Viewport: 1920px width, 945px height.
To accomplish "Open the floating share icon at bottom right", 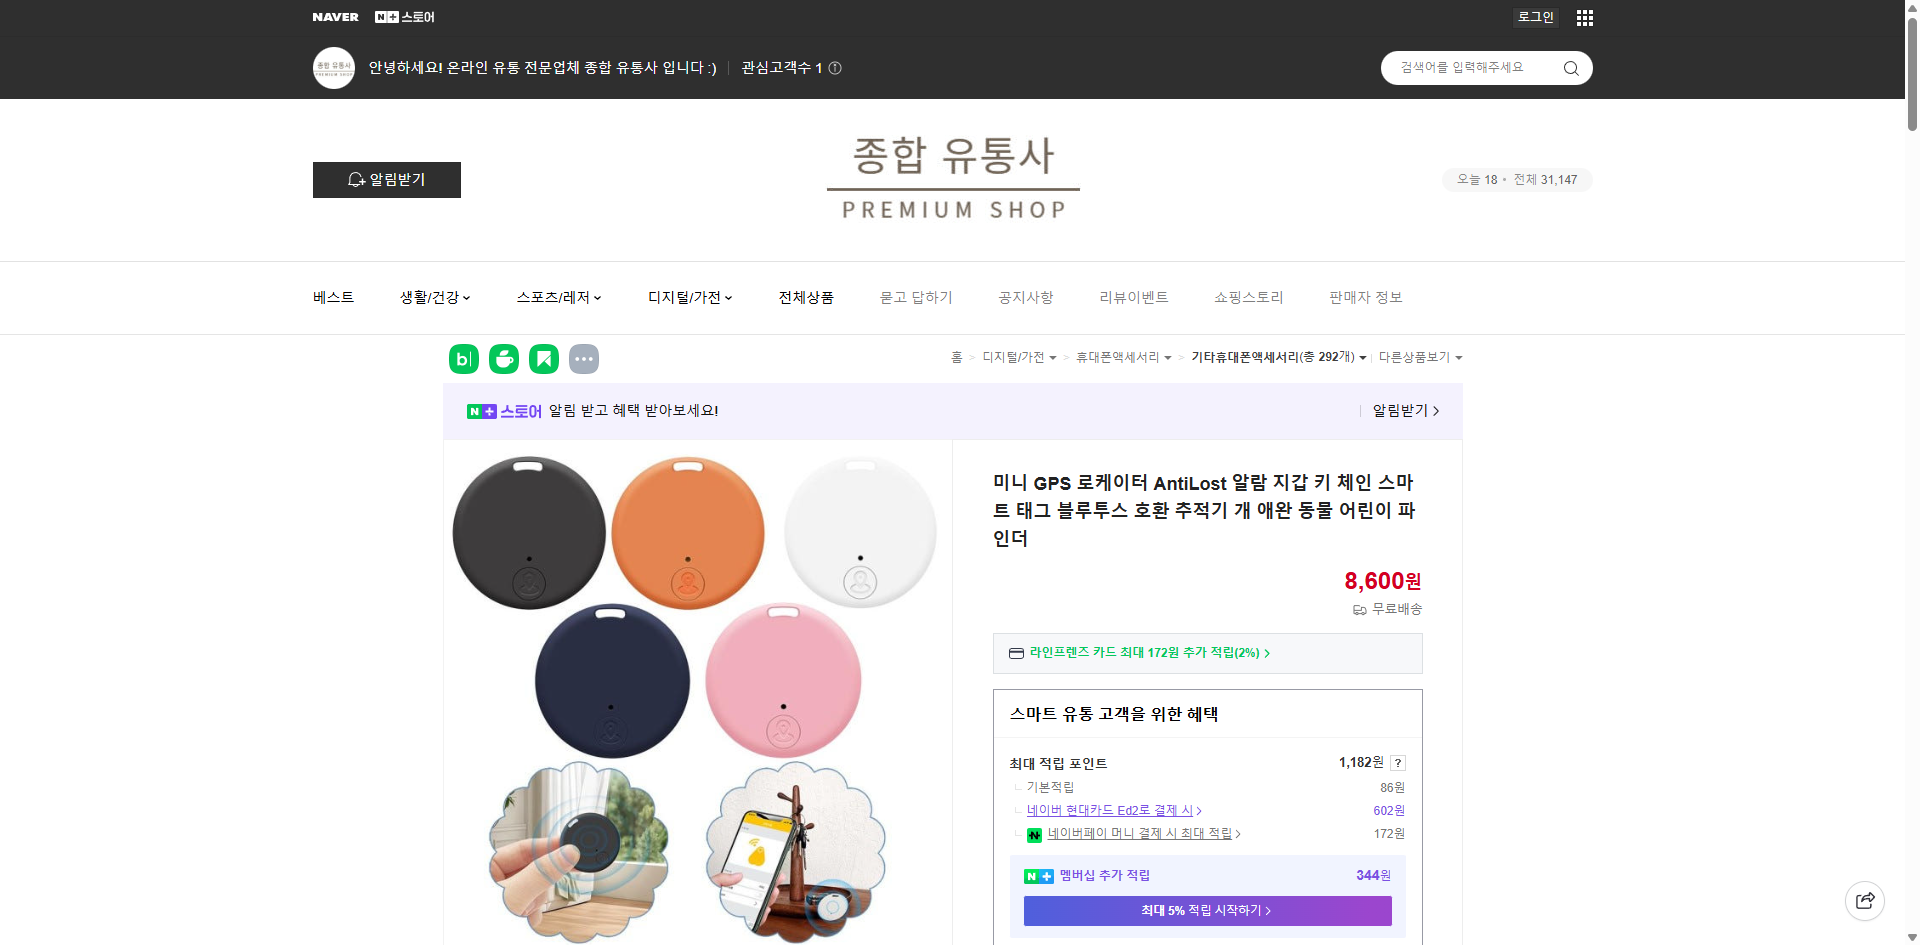I will (1865, 900).
